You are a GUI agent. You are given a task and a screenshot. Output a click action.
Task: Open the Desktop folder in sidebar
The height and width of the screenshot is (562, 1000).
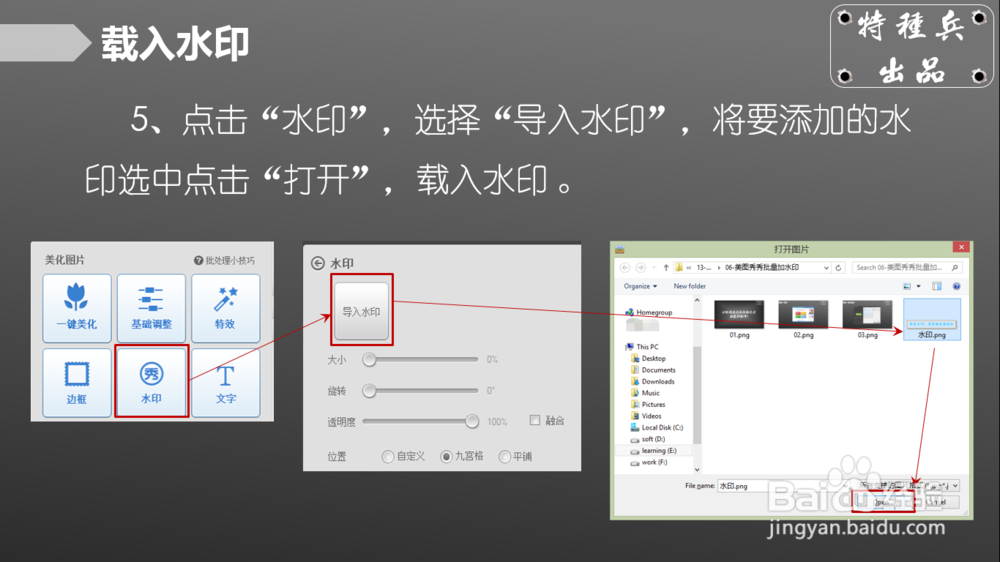(x=648, y=358)
